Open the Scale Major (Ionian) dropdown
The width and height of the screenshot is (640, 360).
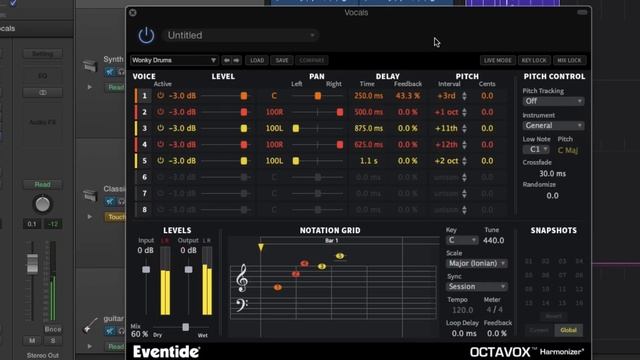coord(476,264)
